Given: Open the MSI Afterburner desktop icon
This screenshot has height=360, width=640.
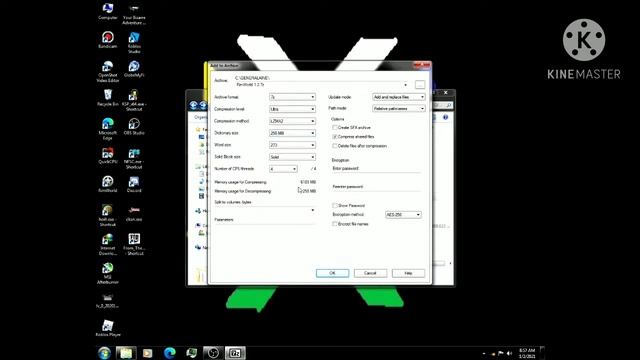Looking at the screenshot, I should (108, 273).
